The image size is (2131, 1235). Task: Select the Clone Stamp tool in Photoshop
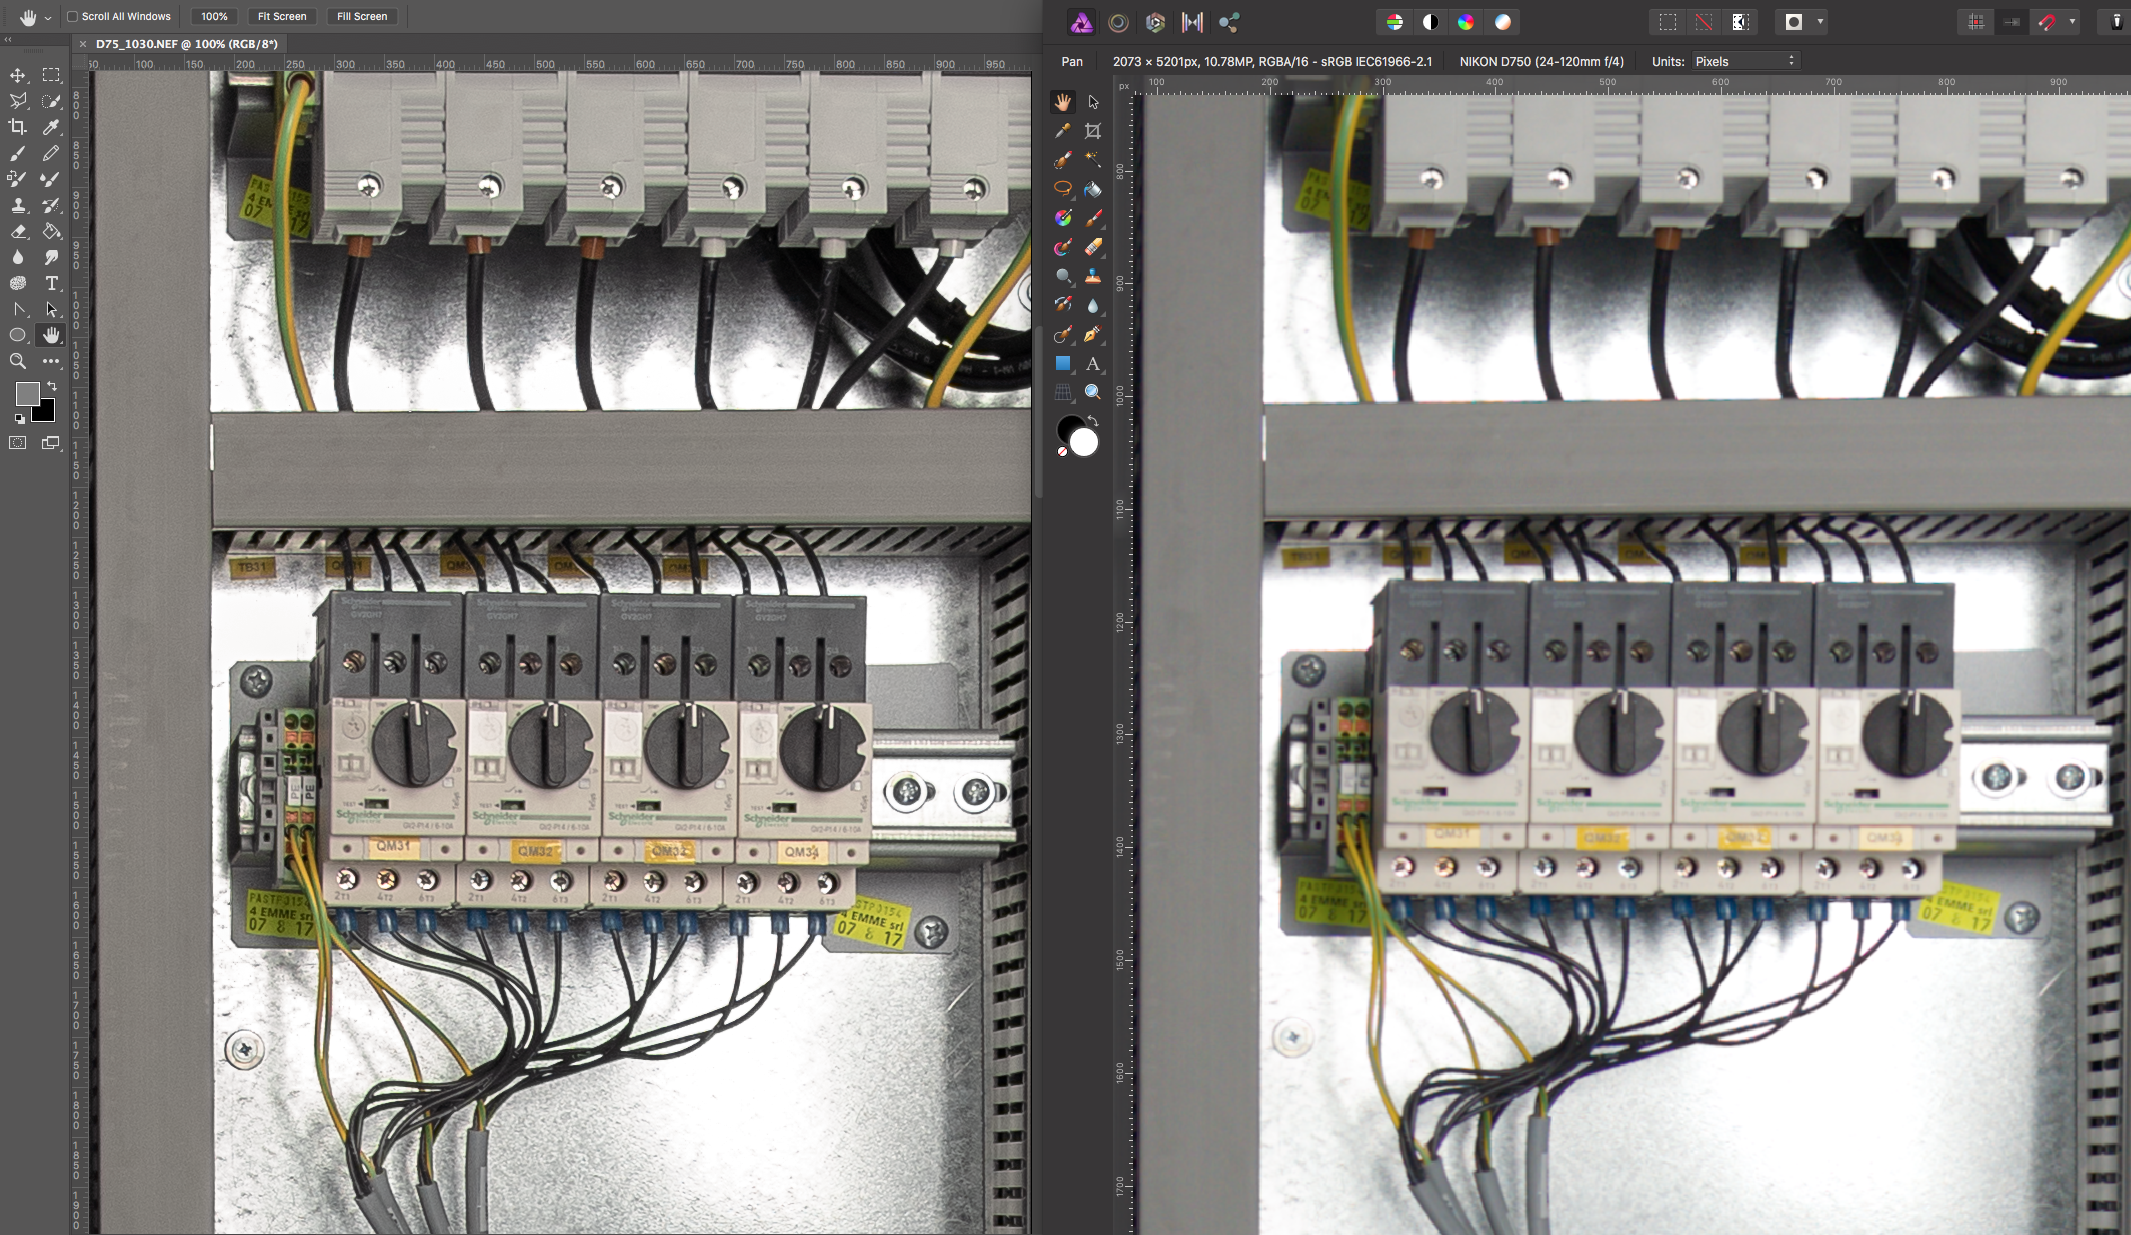coord(18,205)
